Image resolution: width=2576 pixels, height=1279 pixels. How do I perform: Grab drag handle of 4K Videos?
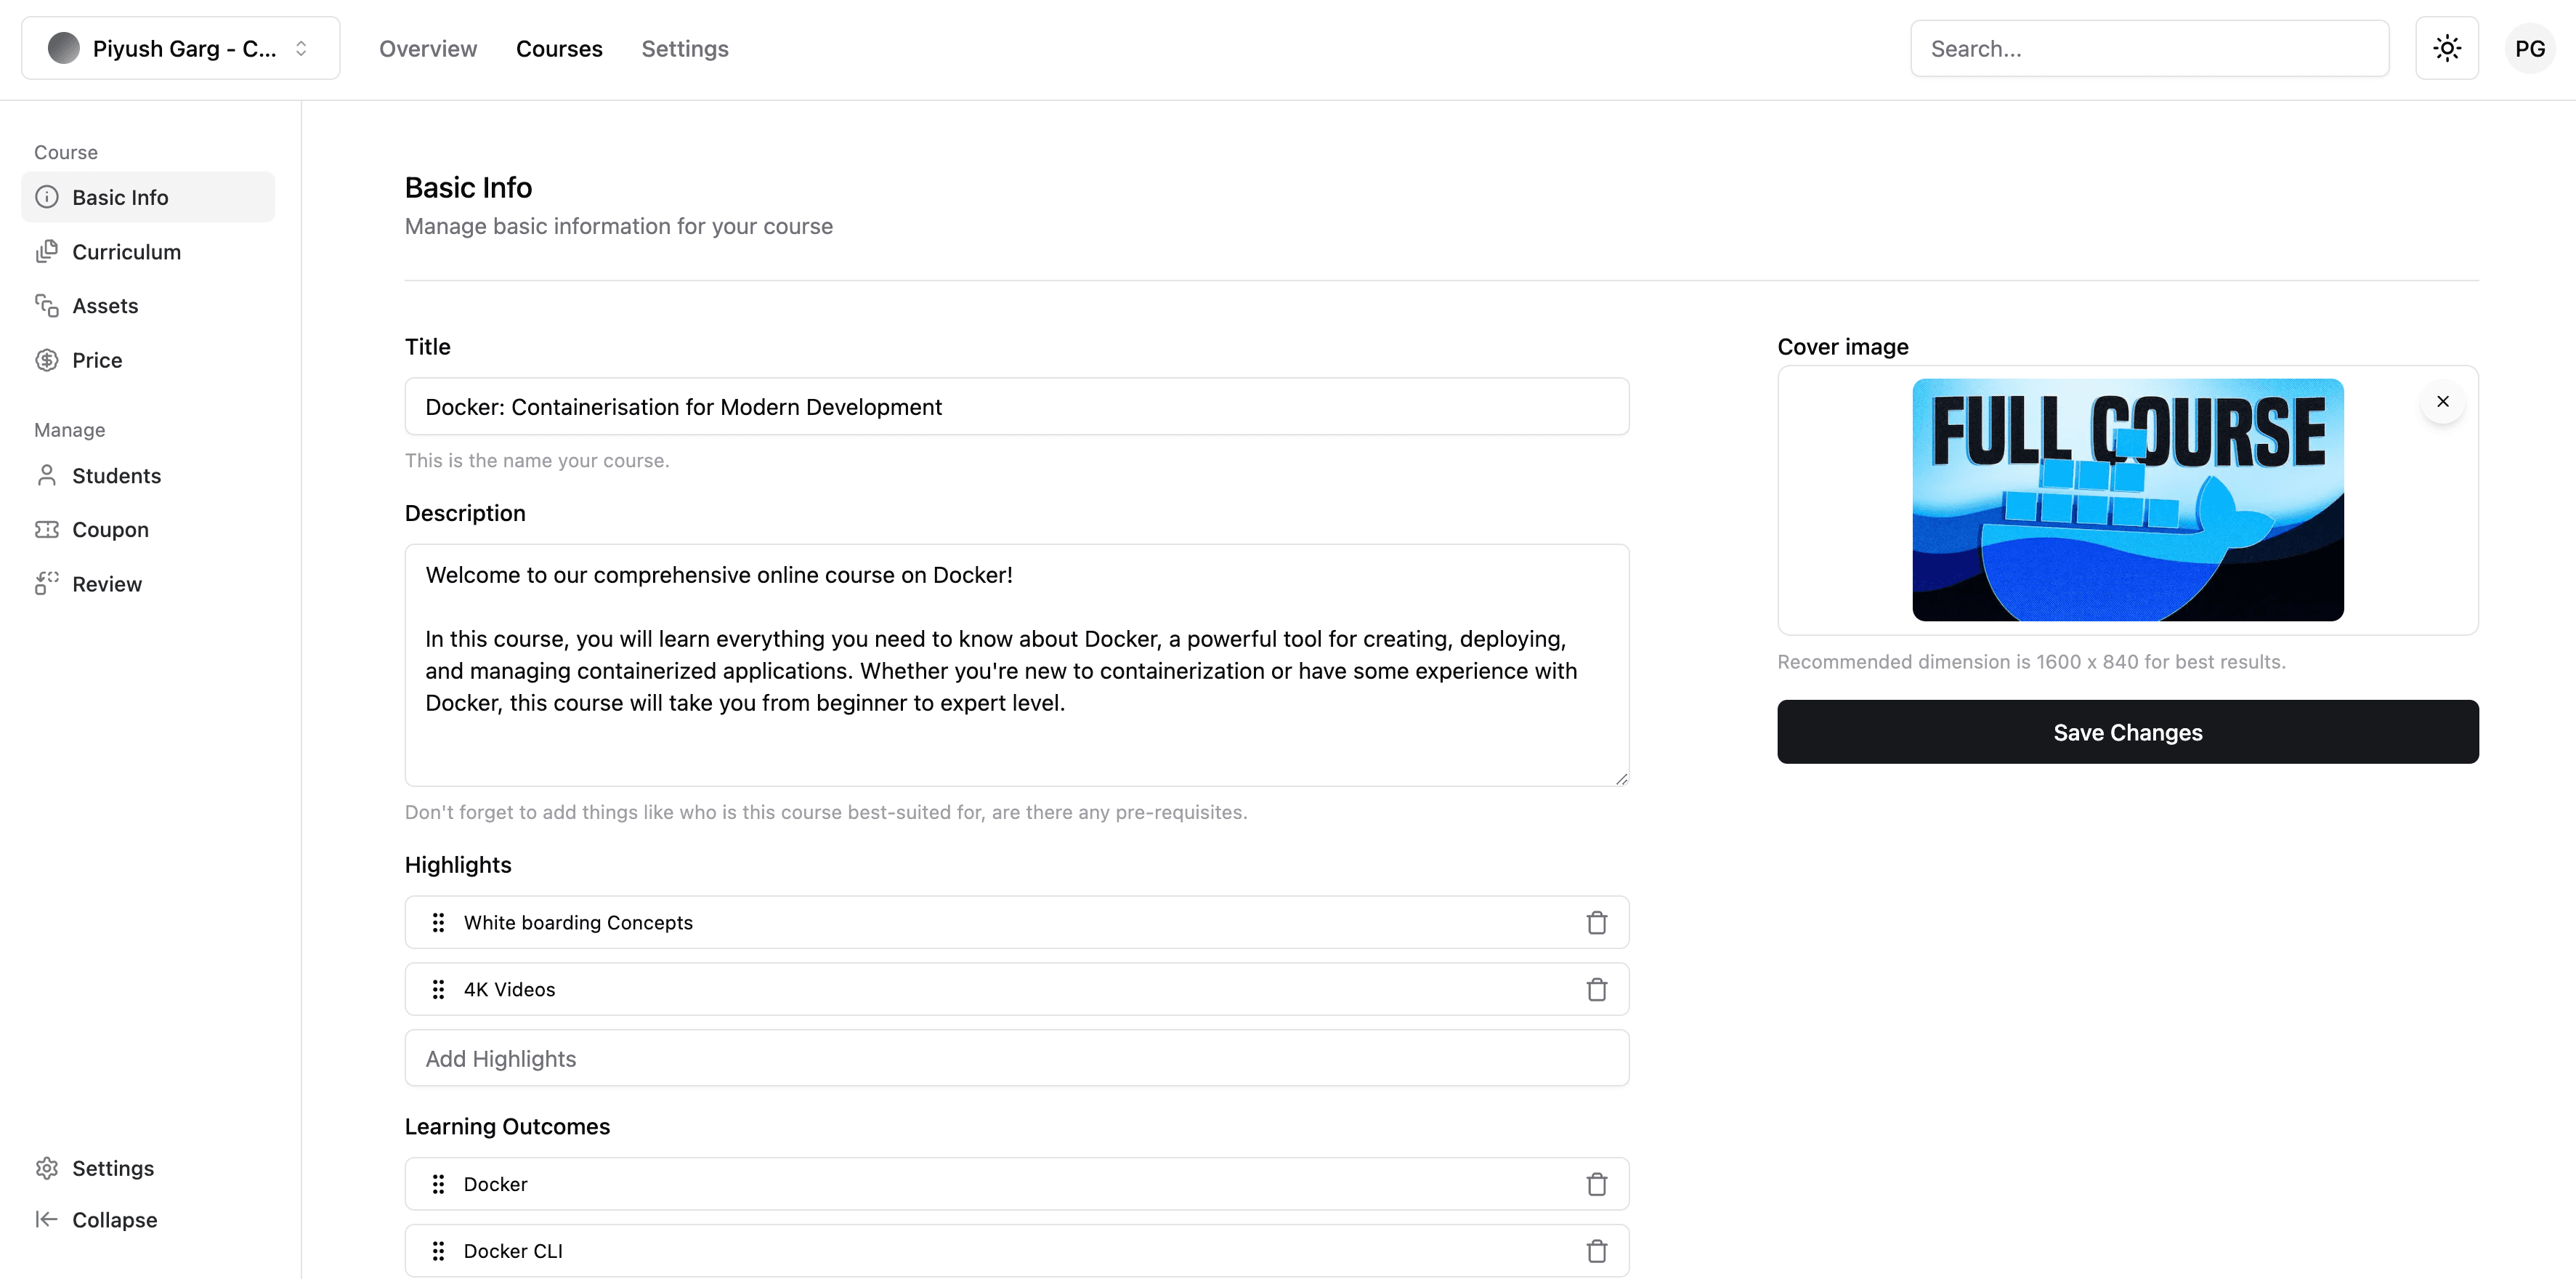(438, 989)
